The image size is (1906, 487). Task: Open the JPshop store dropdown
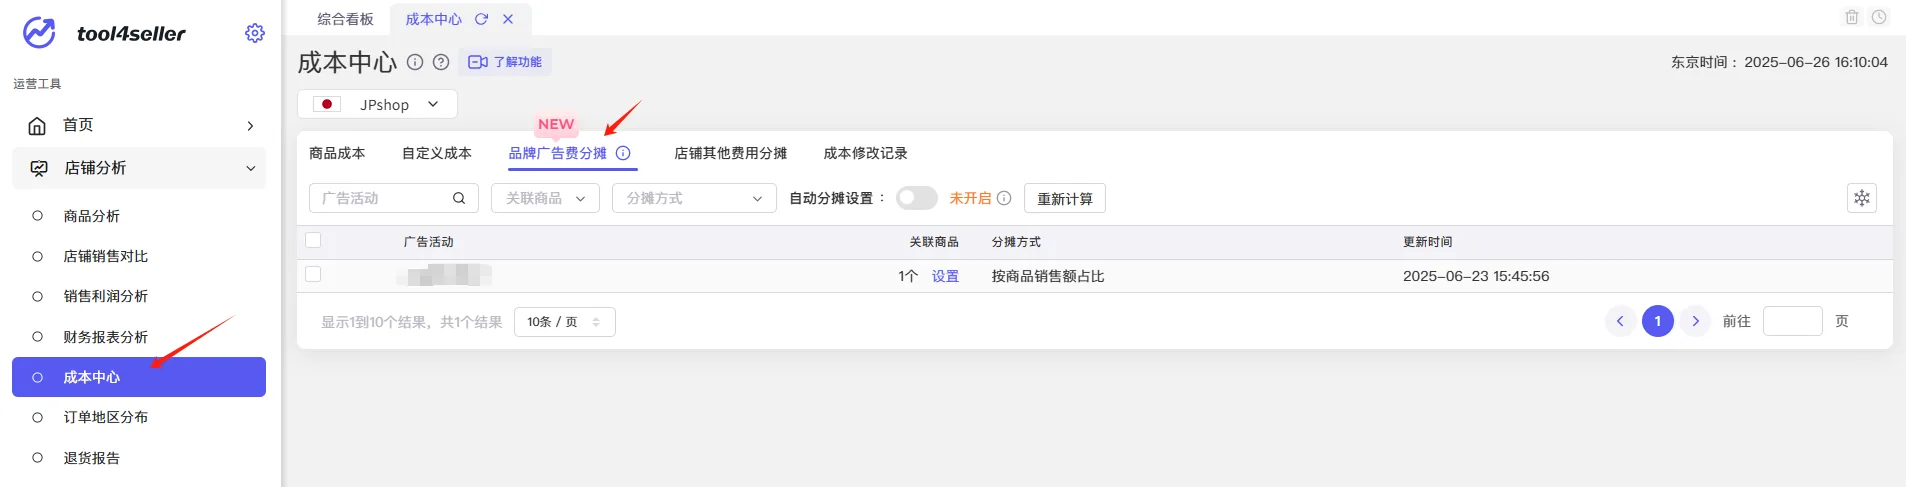(377, 104)
